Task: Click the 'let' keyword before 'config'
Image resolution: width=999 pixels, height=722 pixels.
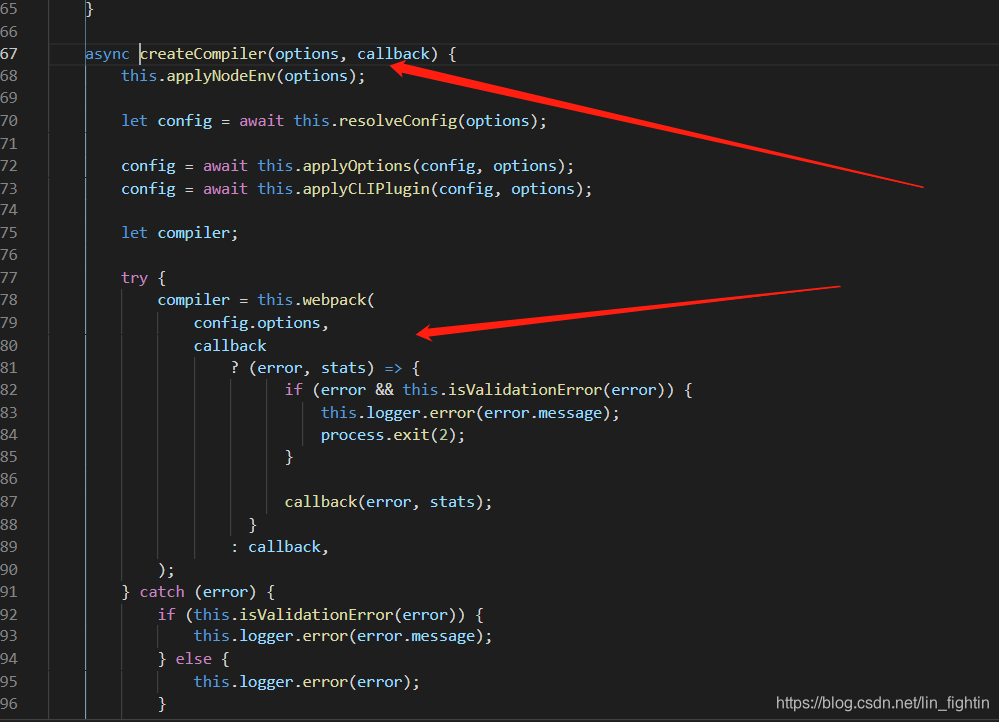Action: click(134, 121)
